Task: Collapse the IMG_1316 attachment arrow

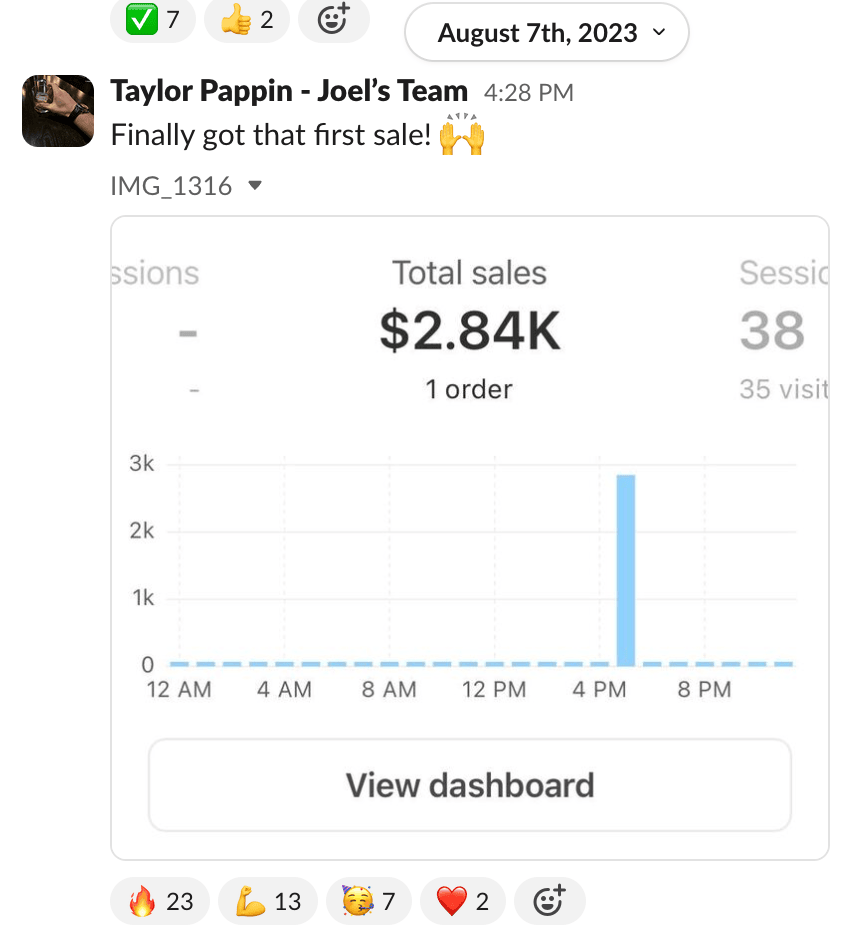Action: pos(255,185)
